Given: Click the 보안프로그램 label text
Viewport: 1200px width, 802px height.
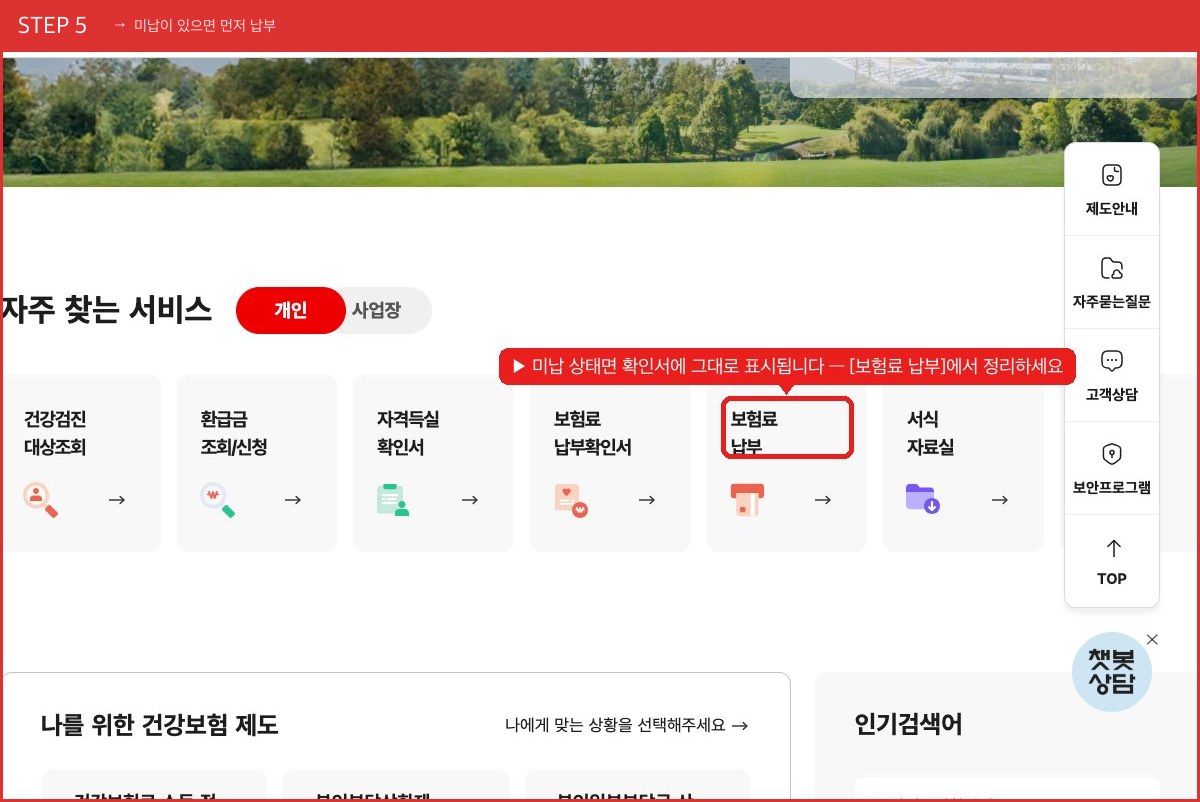Looking at the screenshot, I should (x=1112, y=488).
